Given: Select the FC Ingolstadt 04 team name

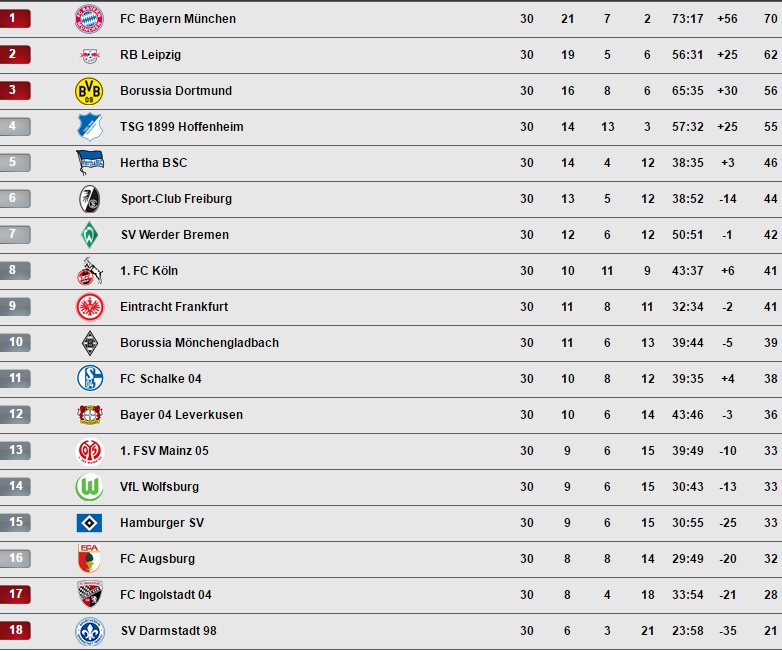Looking at the screenshot, I should pos(166,595).
